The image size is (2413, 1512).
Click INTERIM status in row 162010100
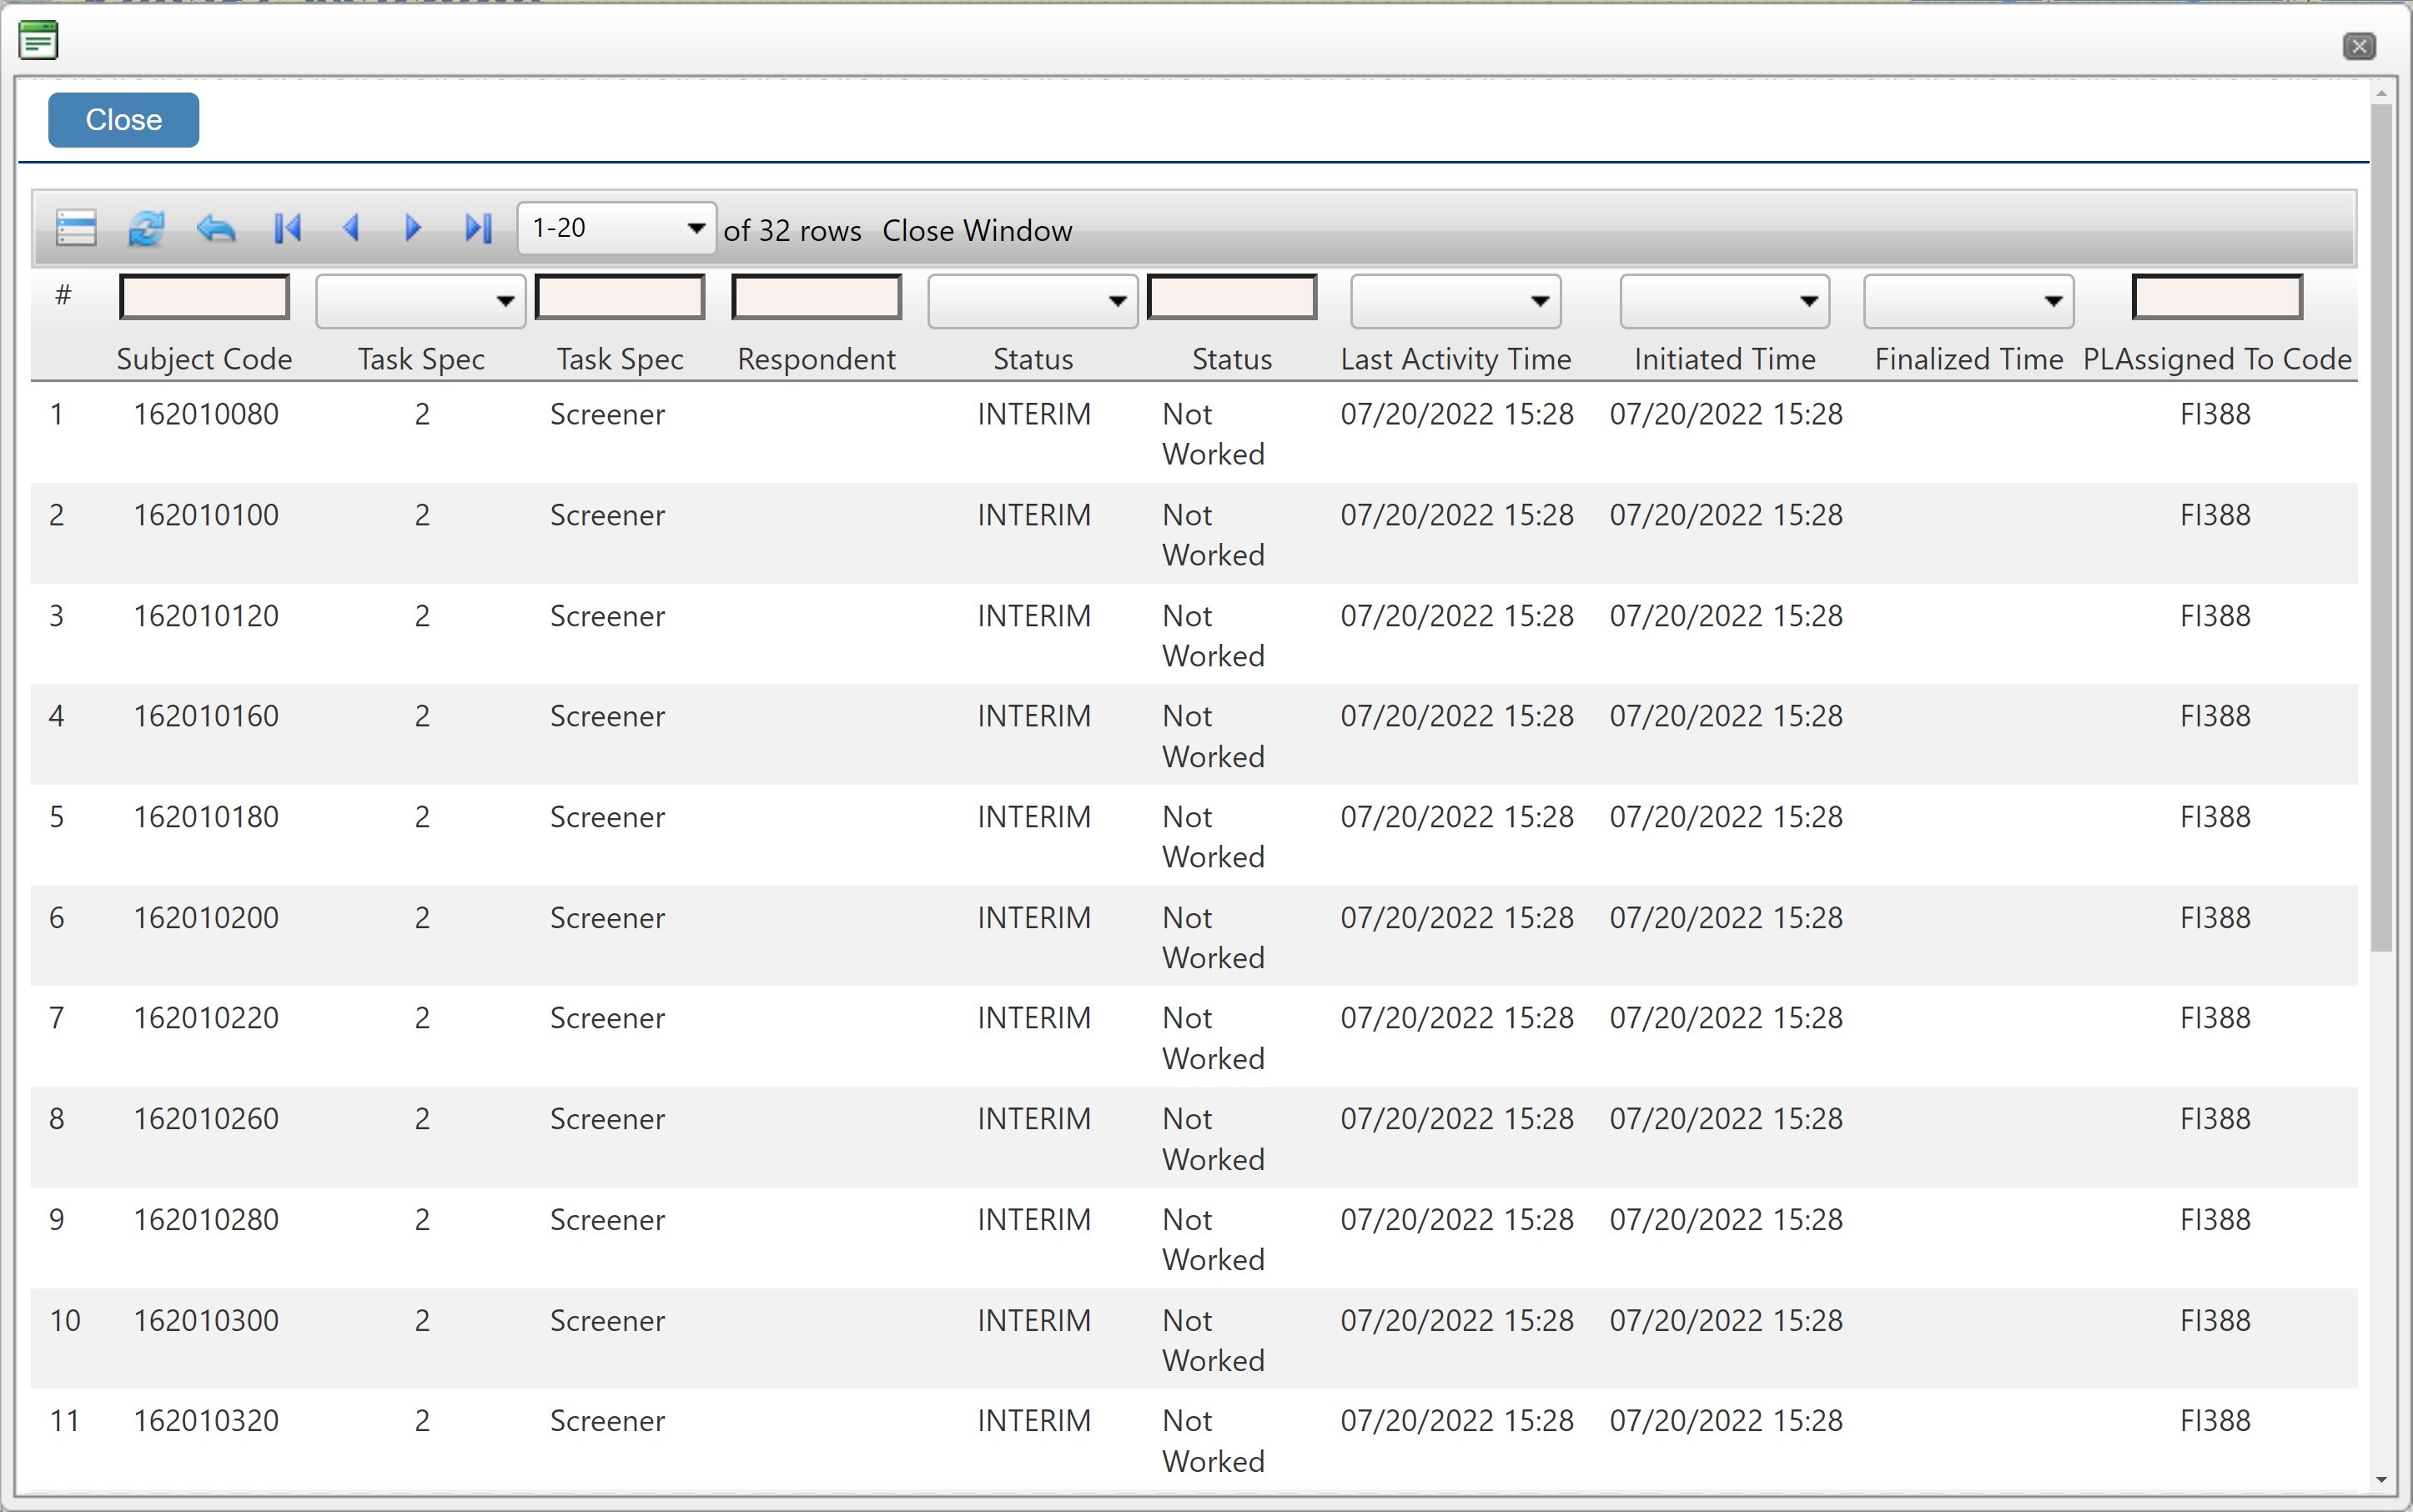pyautogui.click(x=1034, y=515)
